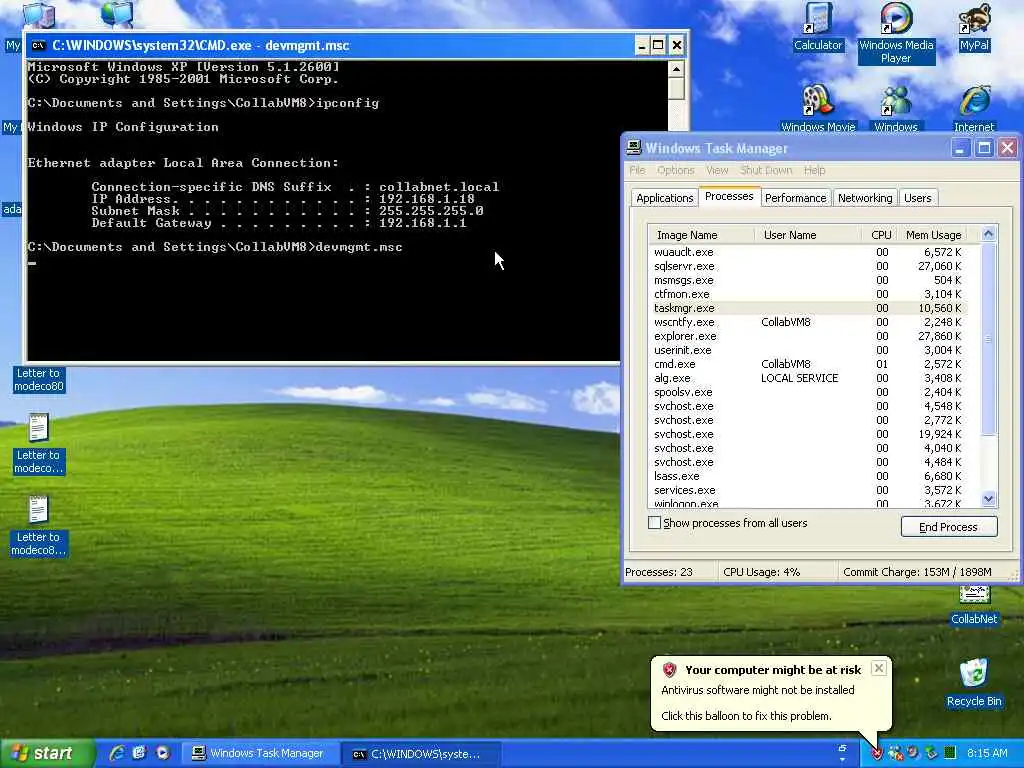Click the red security shield tray icon

coord(876,754)
